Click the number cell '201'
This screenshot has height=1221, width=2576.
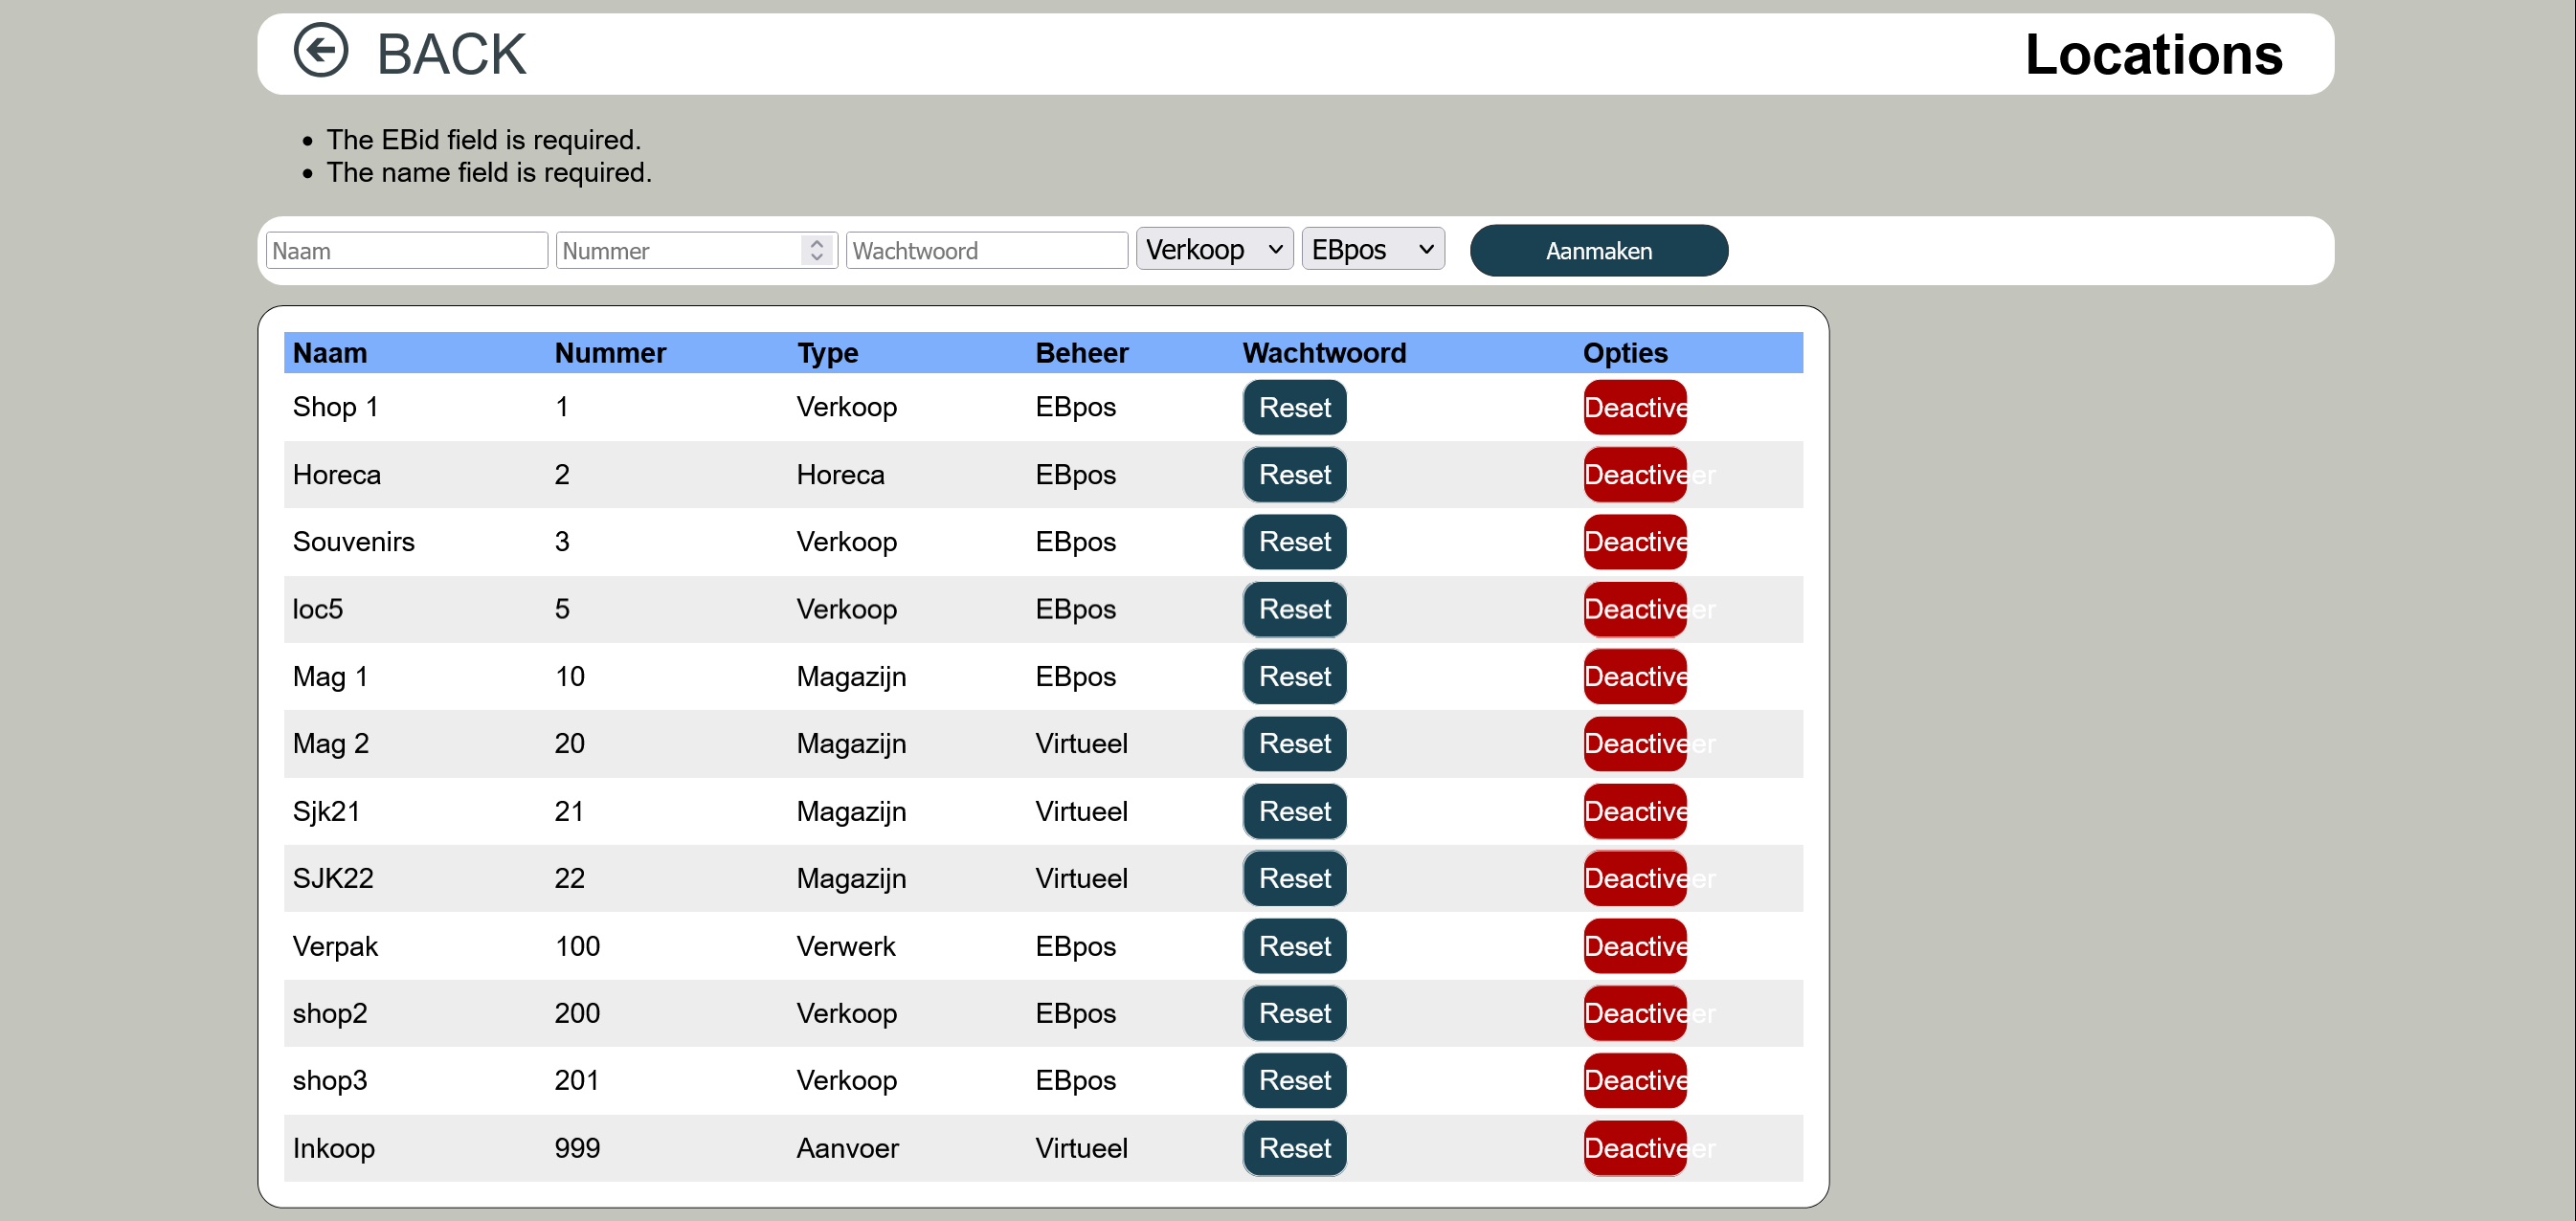point(576,1081)
